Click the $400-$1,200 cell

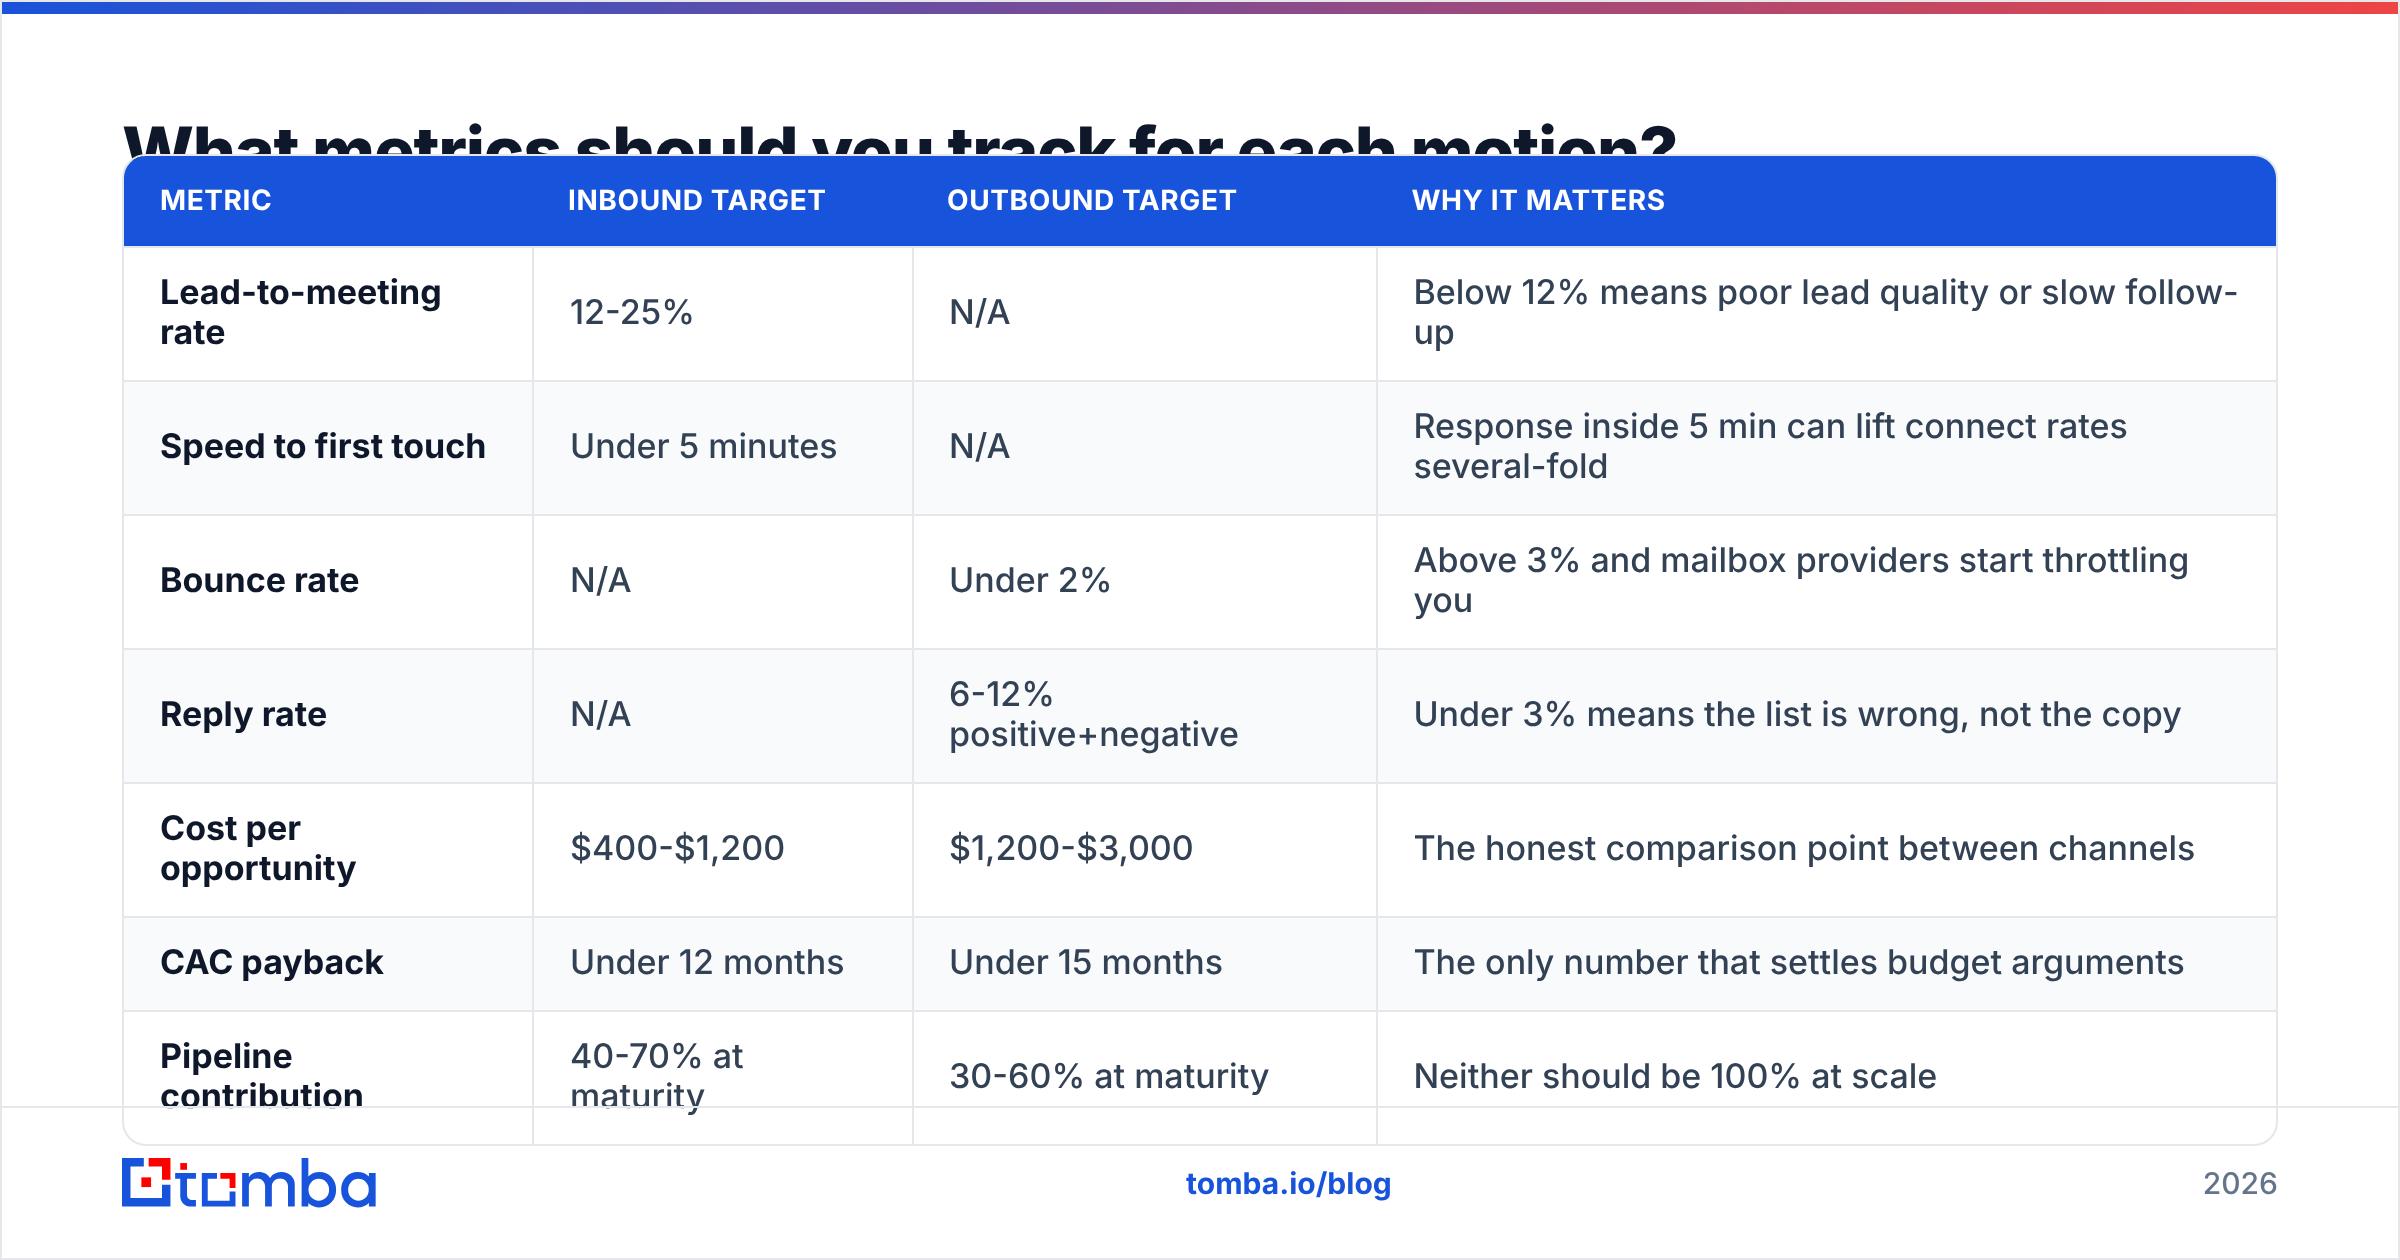(x=677, y=848)
